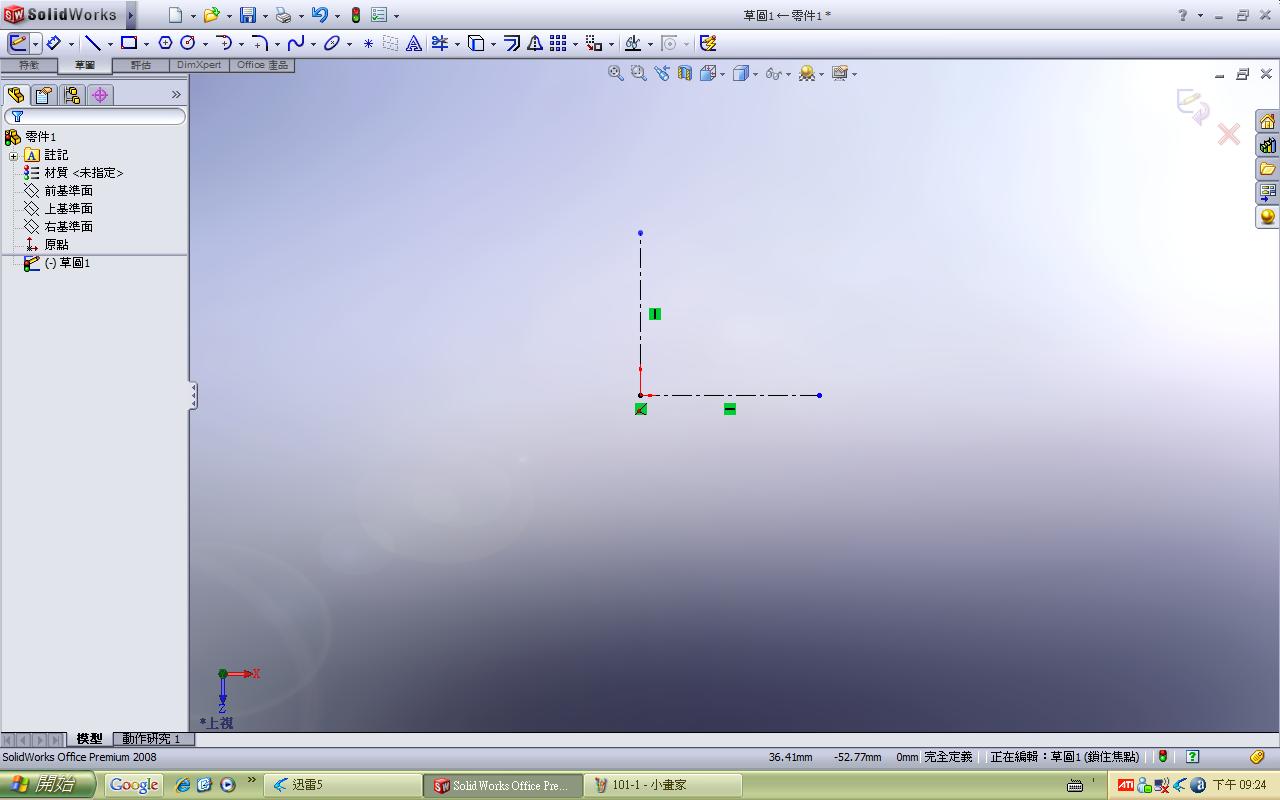Screen dimensions: 1280x800
Task: Select the Spline sketch tool
Action: tap(296, 43)
